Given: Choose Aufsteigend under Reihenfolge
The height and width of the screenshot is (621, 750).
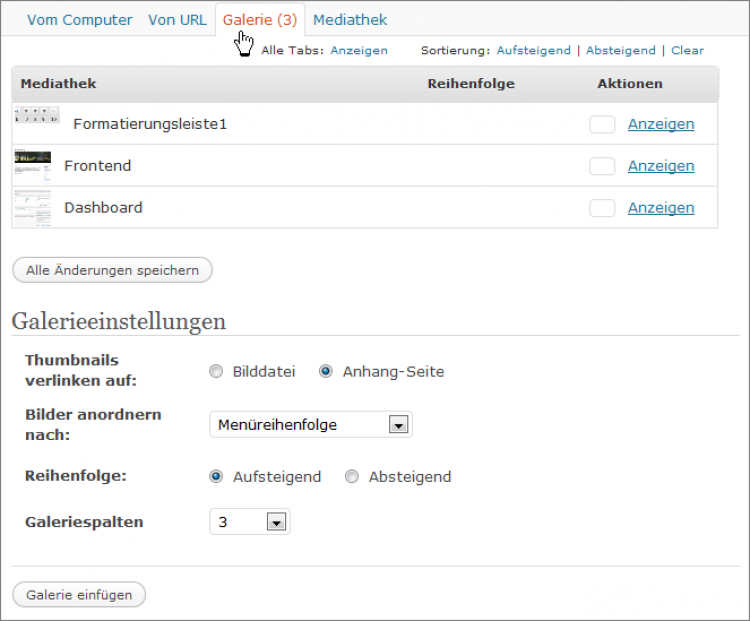Looking at the screenshot, I should coord(216,477).
